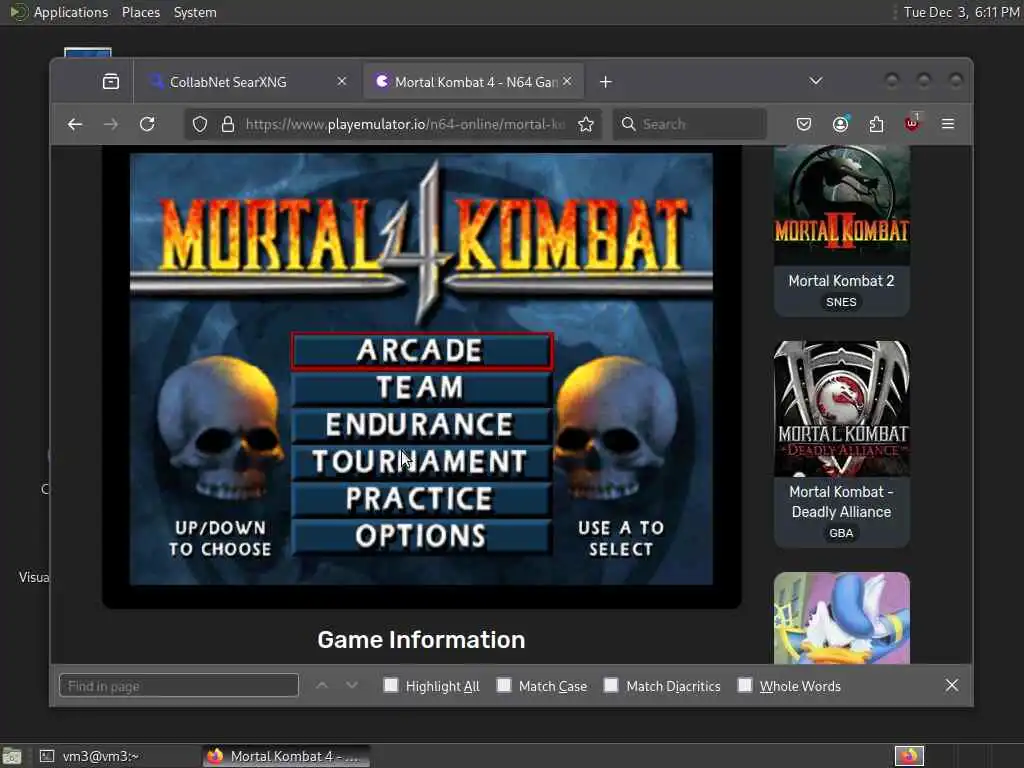Open the System menu
Image resolution: width=1024 pixels, height=768 pixels.
(195, 12)
